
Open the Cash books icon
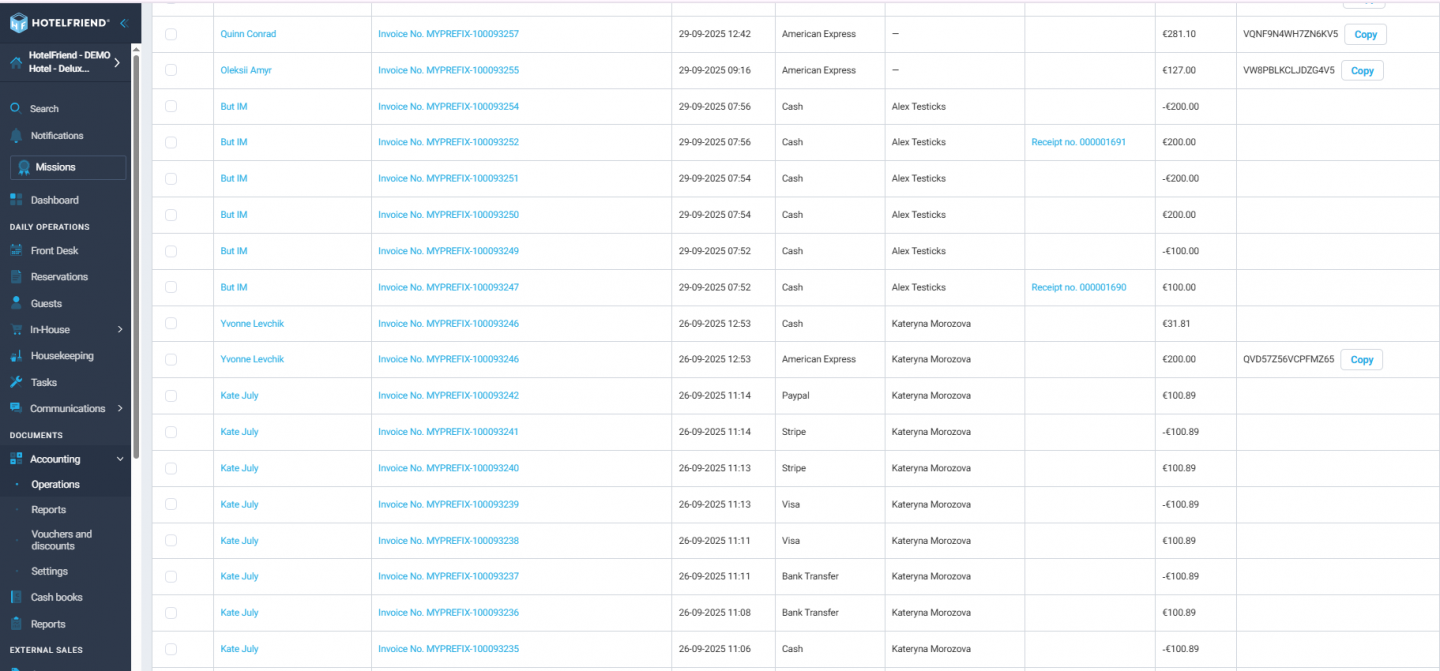(17, 596)
